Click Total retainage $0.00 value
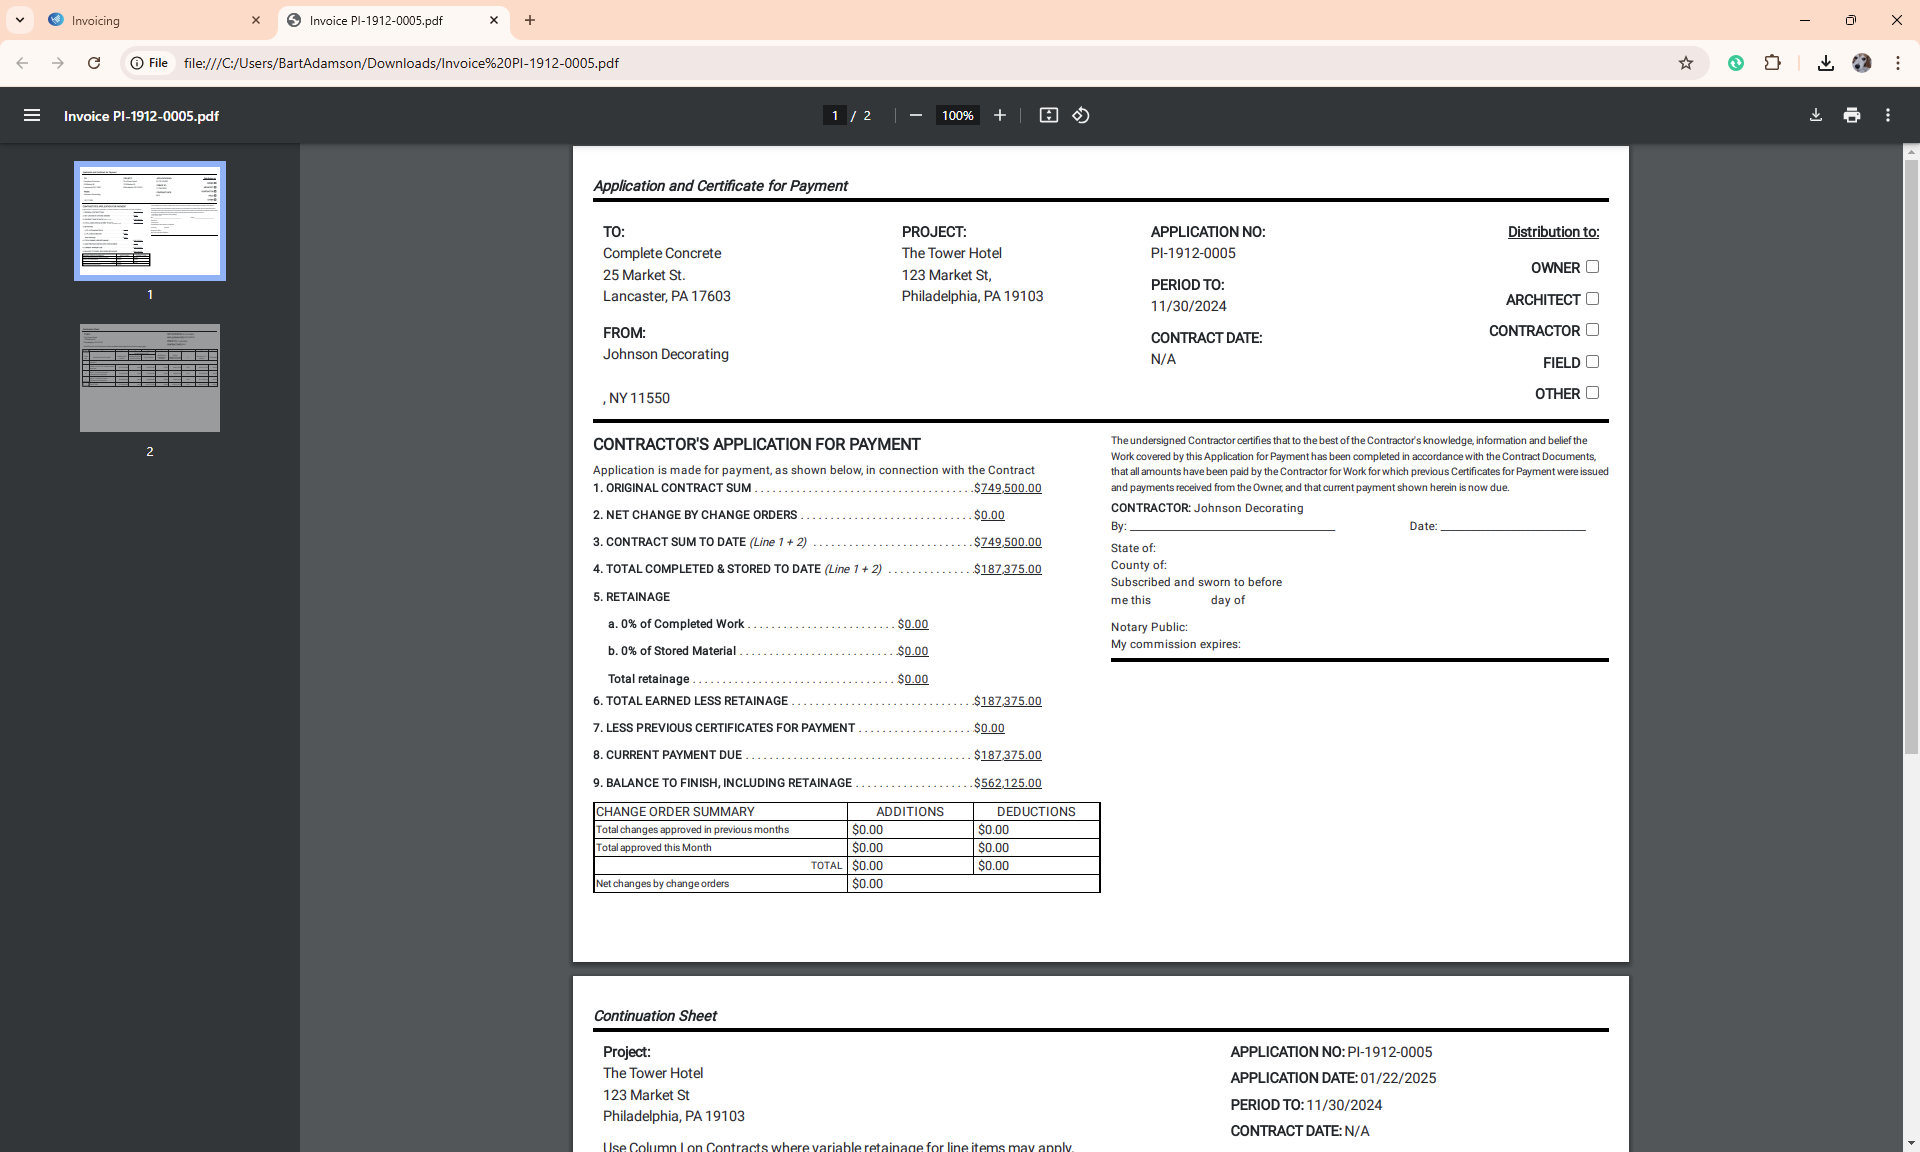This screenshot has width=1920, height=1152. tap(913, 679)
